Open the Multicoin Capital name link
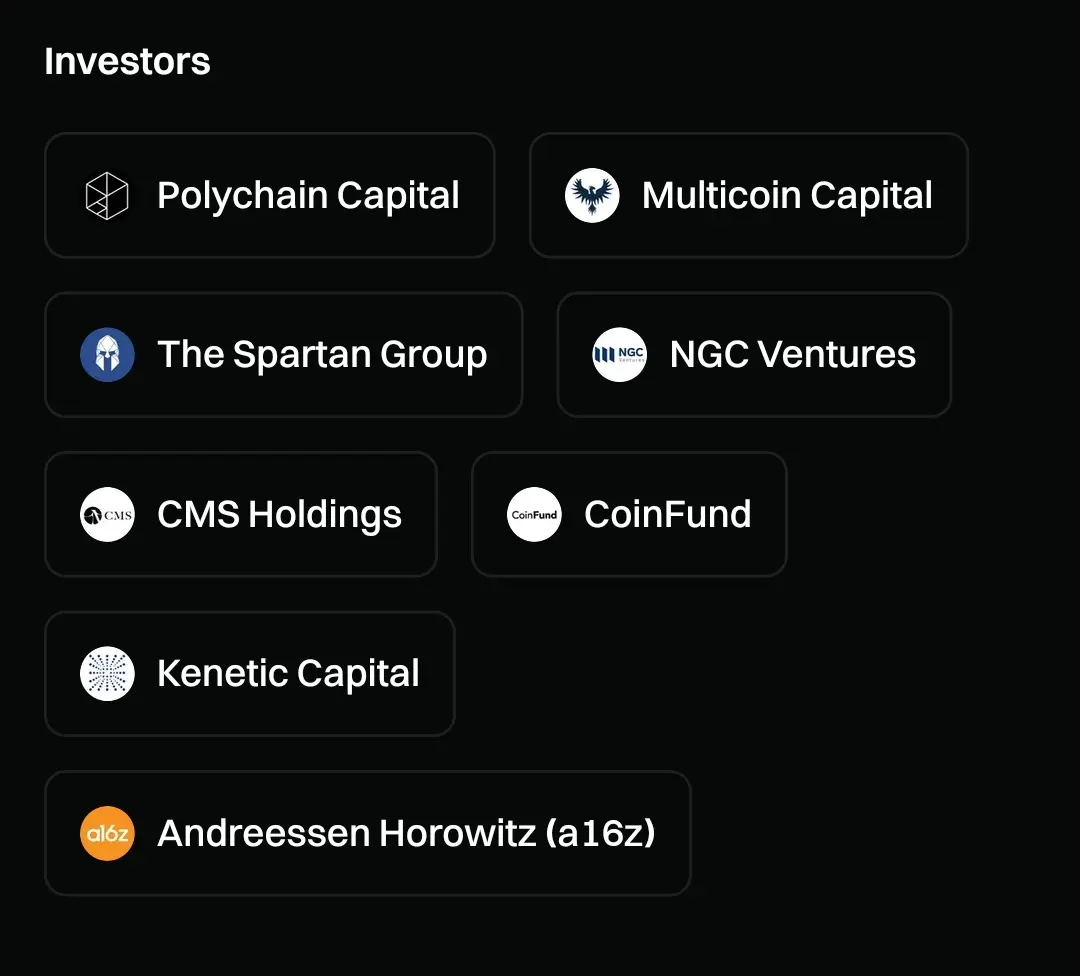1080x976 pixels. tap(787, 195)
